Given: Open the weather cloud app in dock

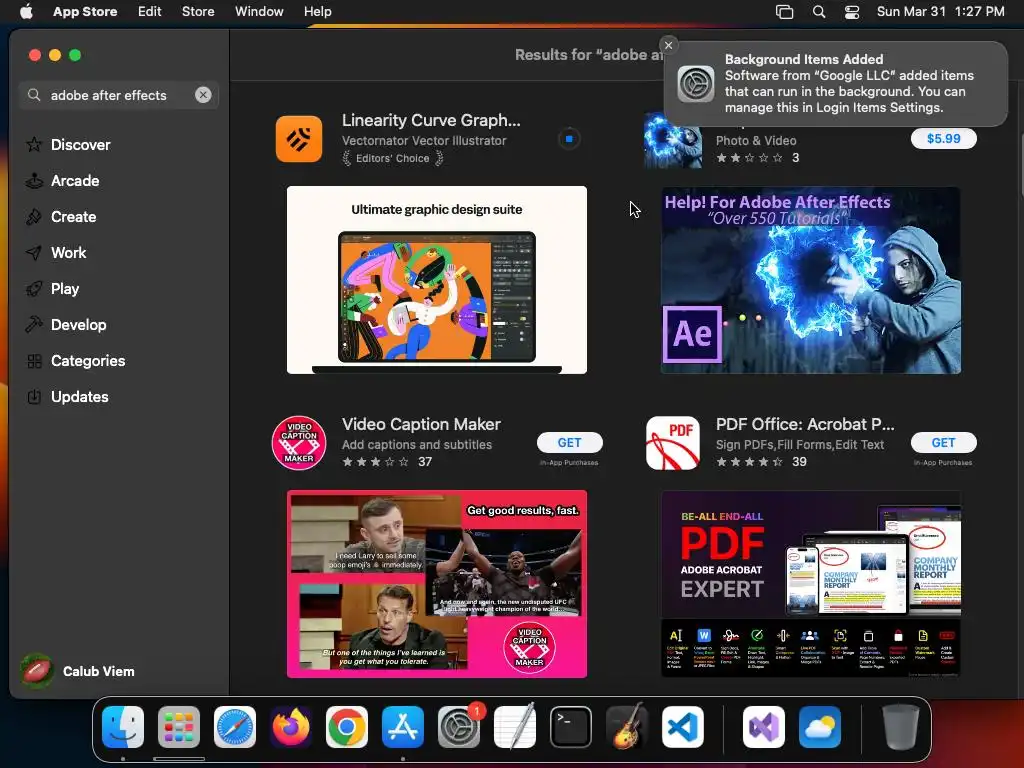Looking at the screenshot, I should point(820,727).
